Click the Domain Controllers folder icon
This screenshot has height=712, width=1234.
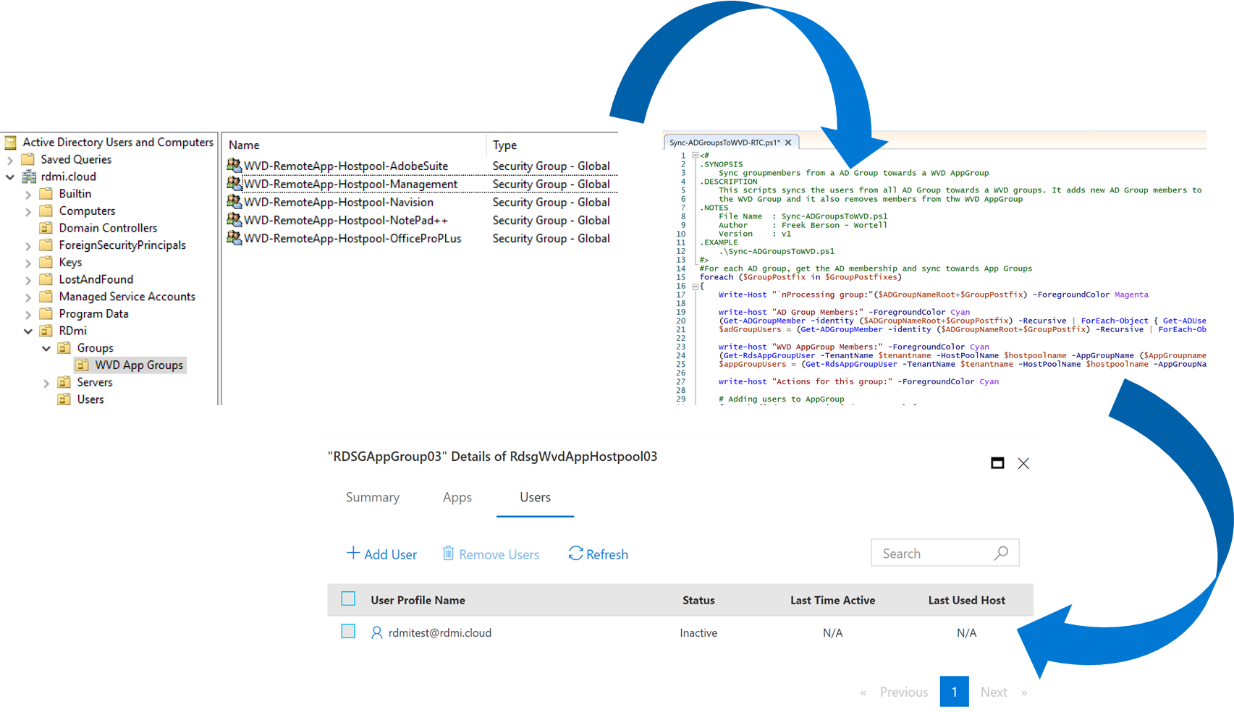pyautogui.click(x=46, y=228)
